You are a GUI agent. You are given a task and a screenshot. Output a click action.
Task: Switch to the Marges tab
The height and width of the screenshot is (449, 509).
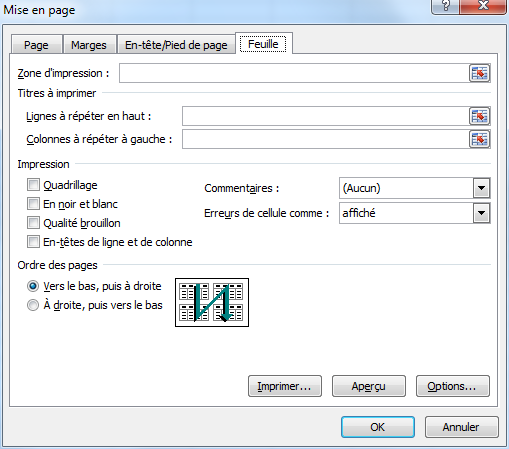click(x=89, y=45)
